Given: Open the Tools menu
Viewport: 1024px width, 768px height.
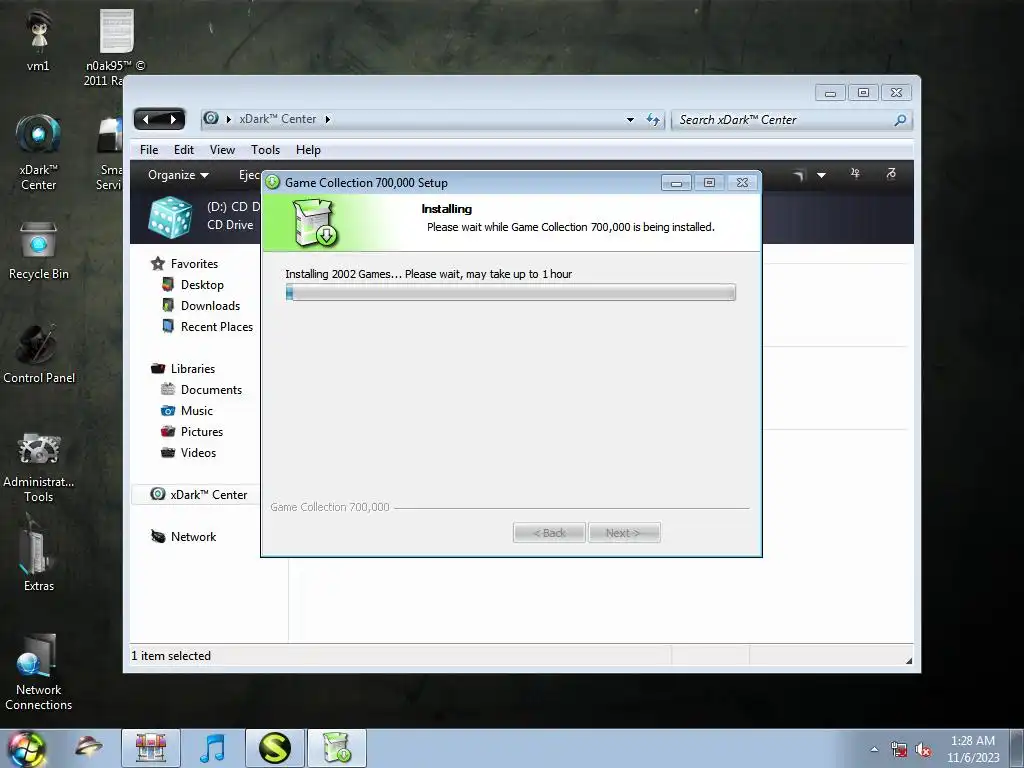Looking at the screenshot, I should pos(265,150).
